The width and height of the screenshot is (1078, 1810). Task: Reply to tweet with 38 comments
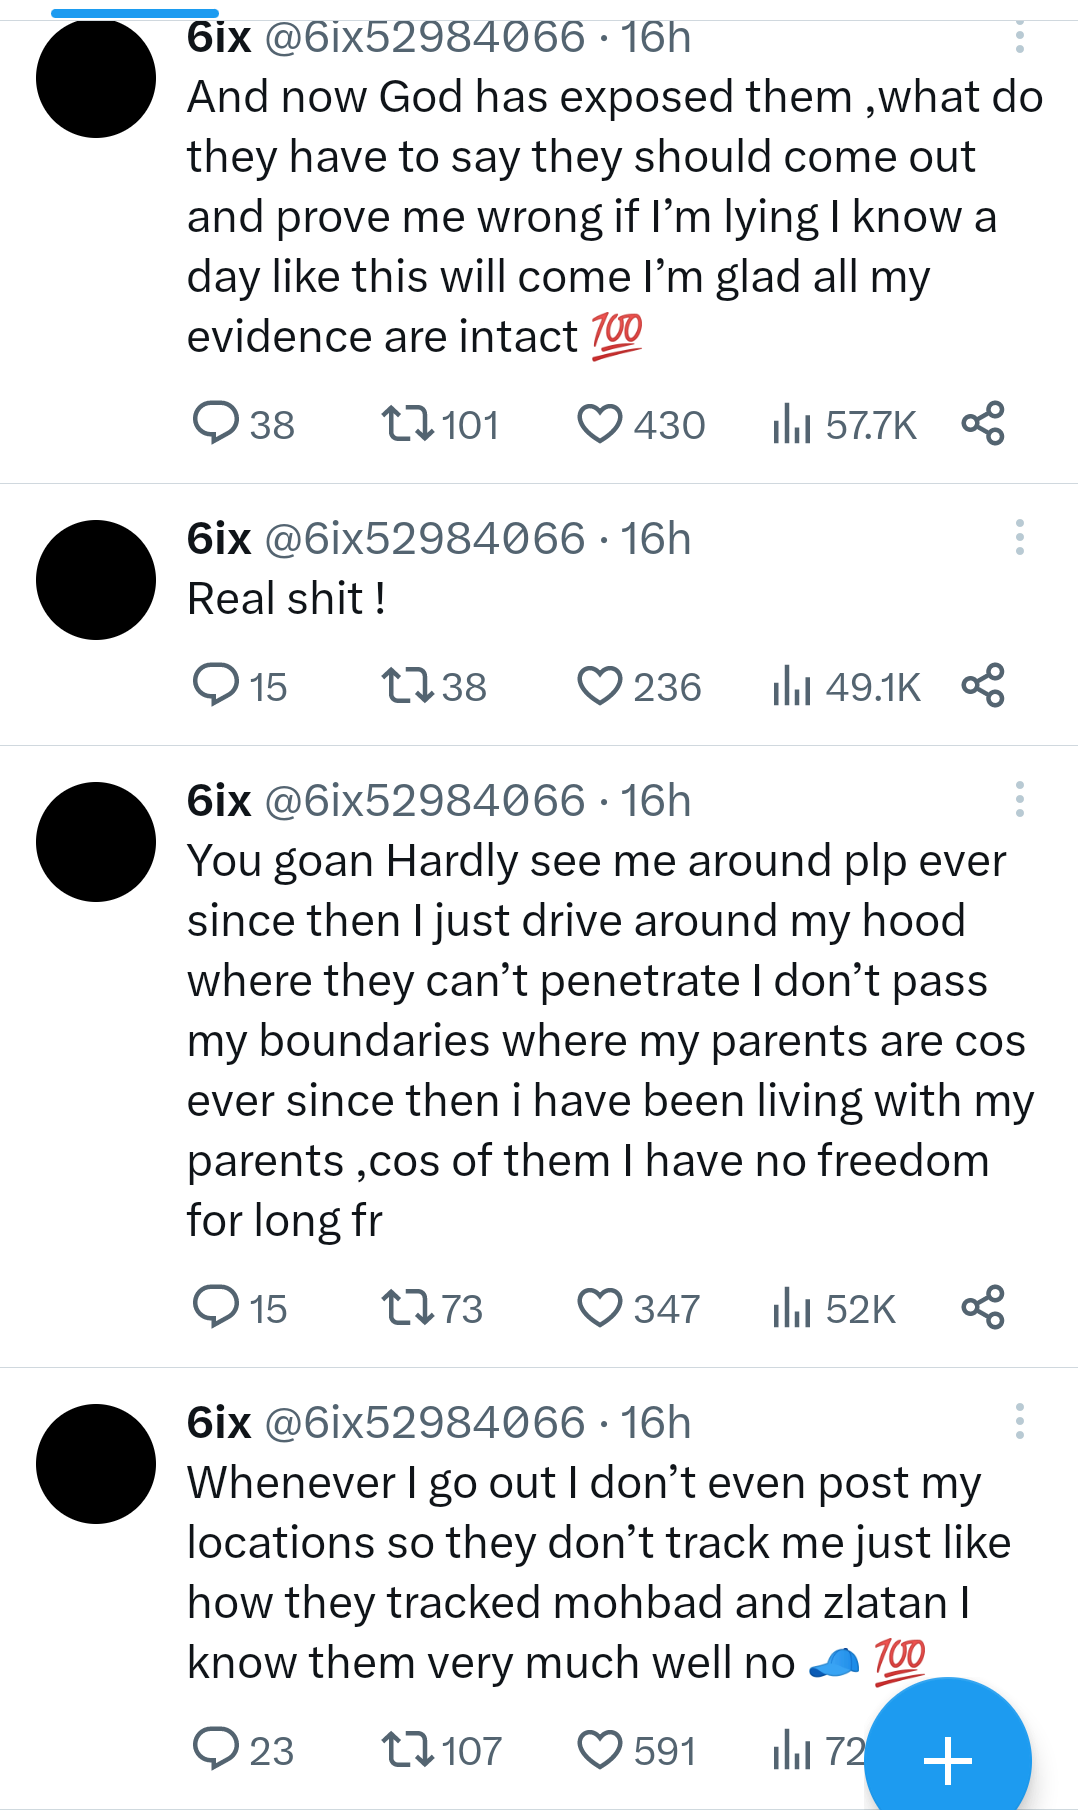[215, 424]
